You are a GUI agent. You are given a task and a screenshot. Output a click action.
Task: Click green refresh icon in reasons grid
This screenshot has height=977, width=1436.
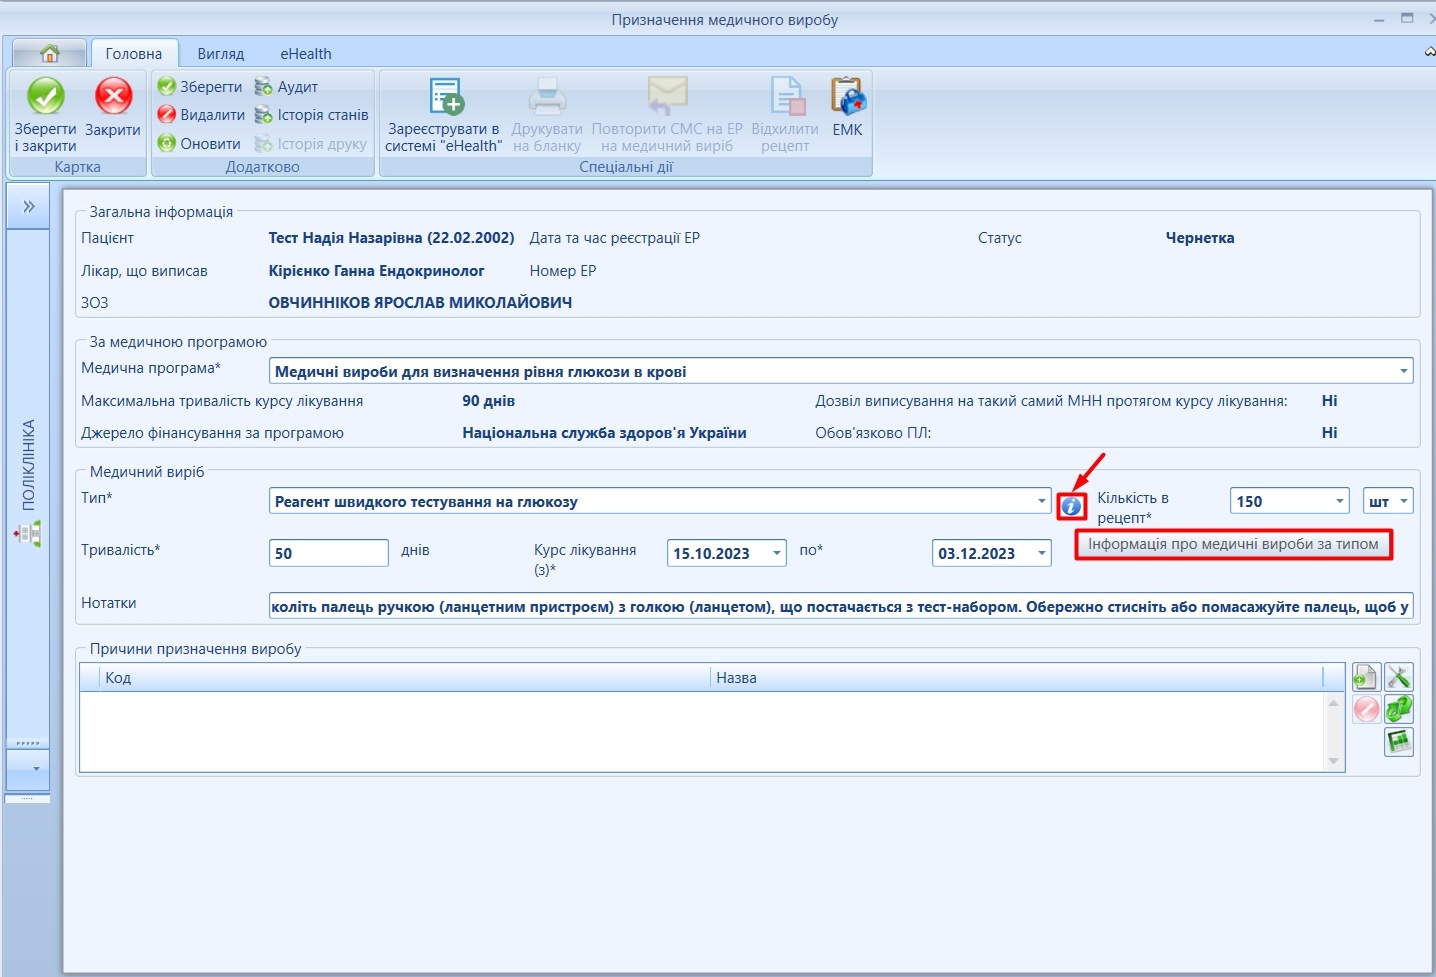click(x=1399, y=709)
